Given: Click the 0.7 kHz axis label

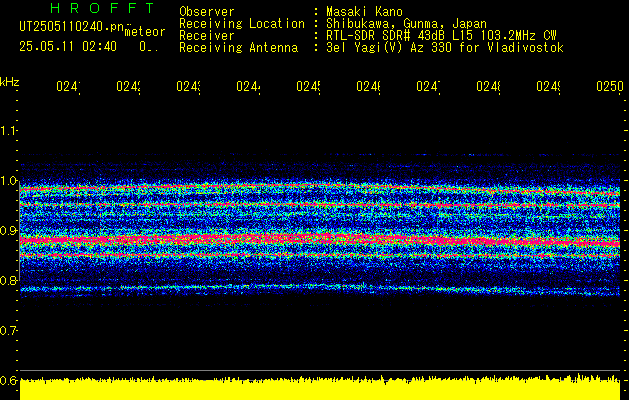Looking at the screenshot, I should click(8, 330).
